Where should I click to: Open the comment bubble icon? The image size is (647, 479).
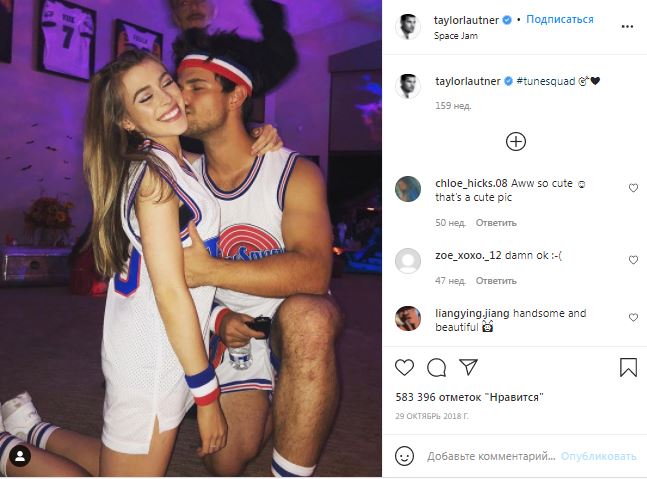tap(436, 367)
